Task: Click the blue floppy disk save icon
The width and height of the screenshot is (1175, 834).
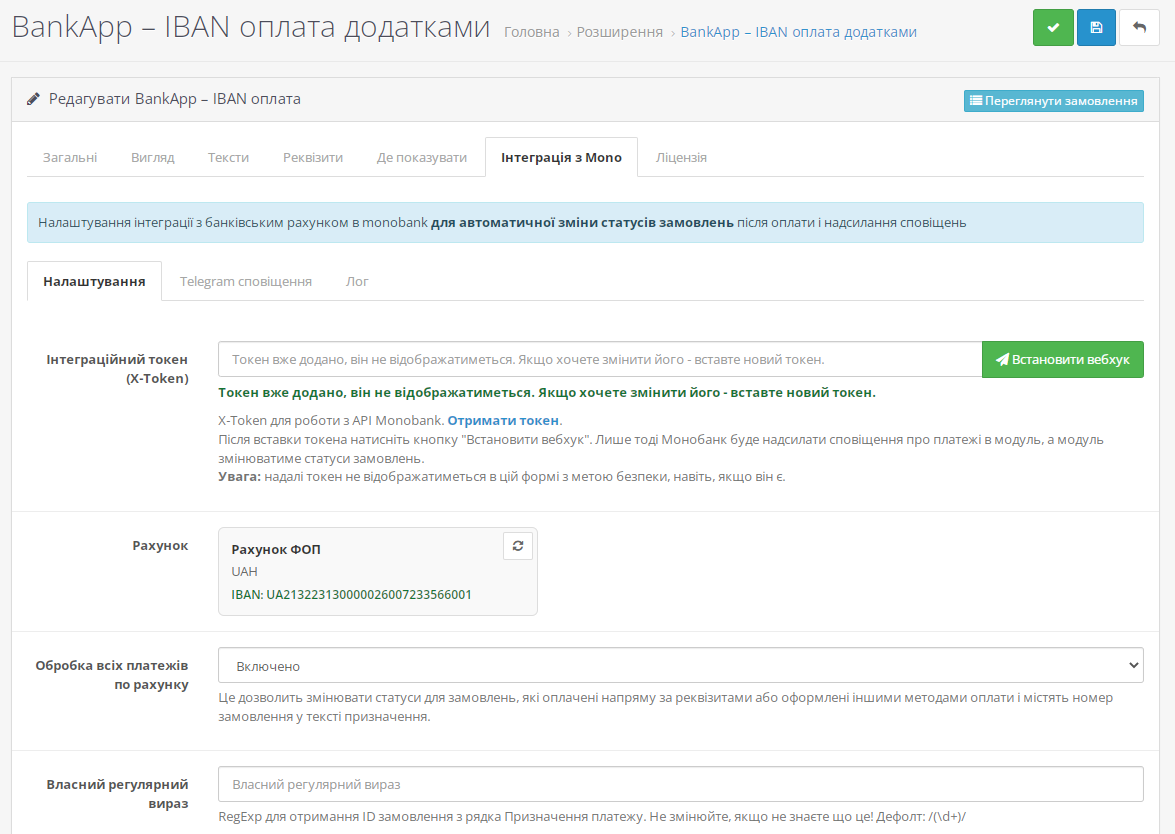Action: coord(1096,28)
